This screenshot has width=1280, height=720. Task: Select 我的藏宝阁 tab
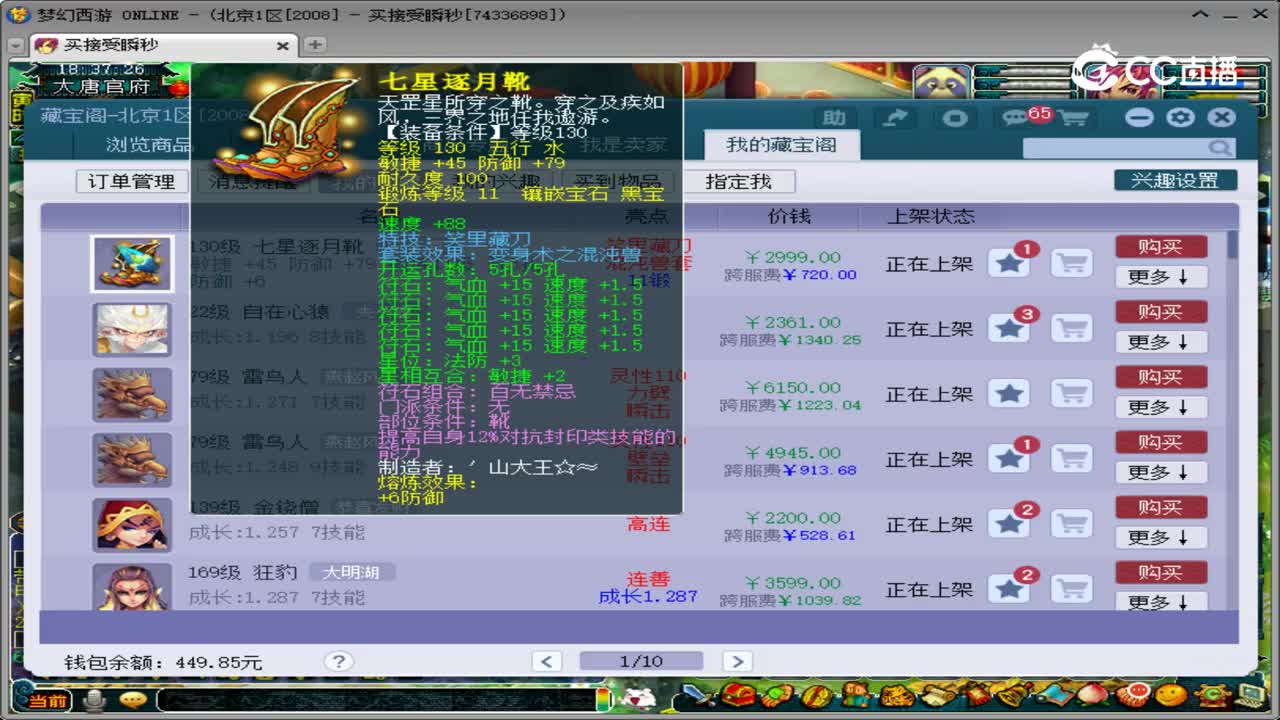(x=780, y=145)
